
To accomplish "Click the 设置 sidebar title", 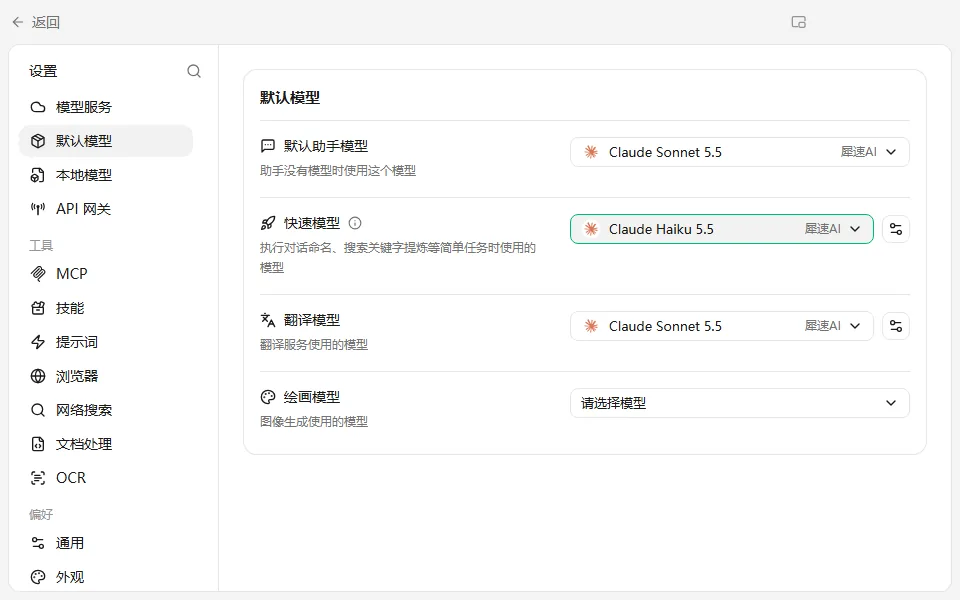I will pyautogui.click(x=43, y=71).
